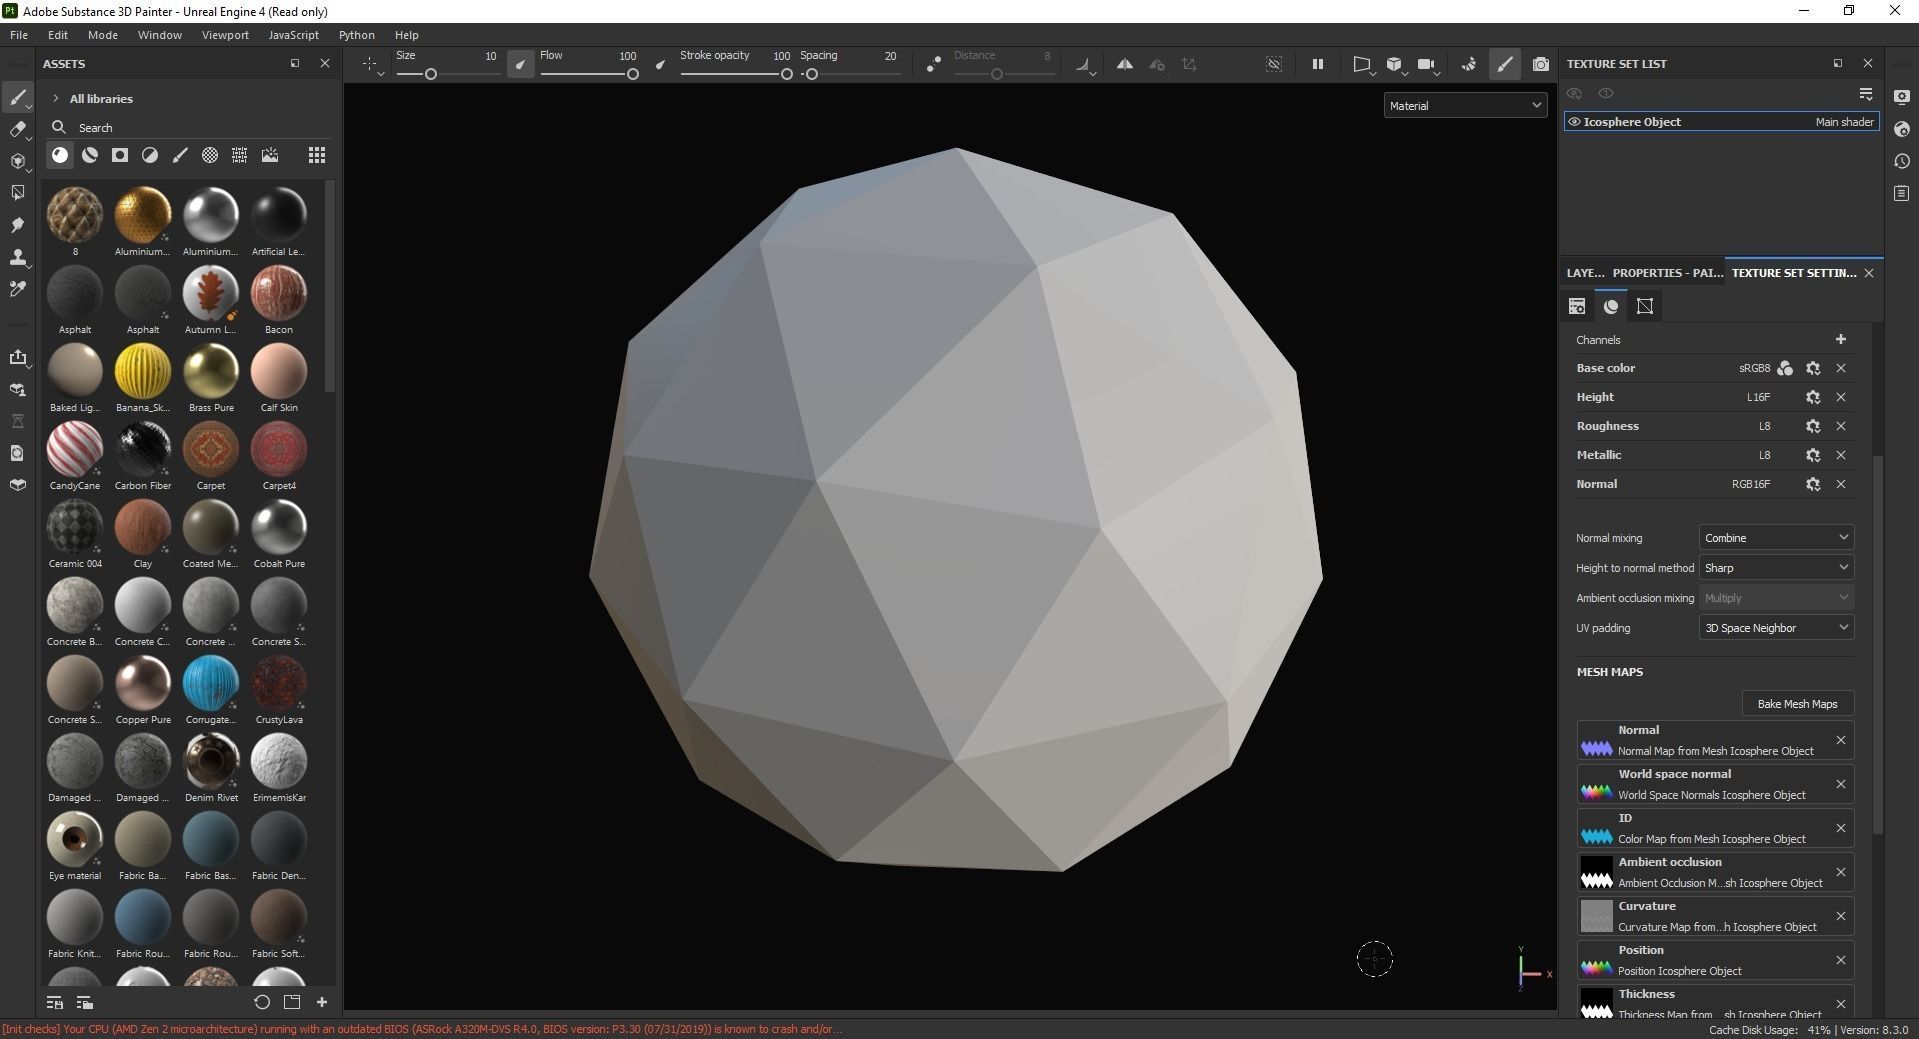Open camera selection icon

[x=1427, y=64]
